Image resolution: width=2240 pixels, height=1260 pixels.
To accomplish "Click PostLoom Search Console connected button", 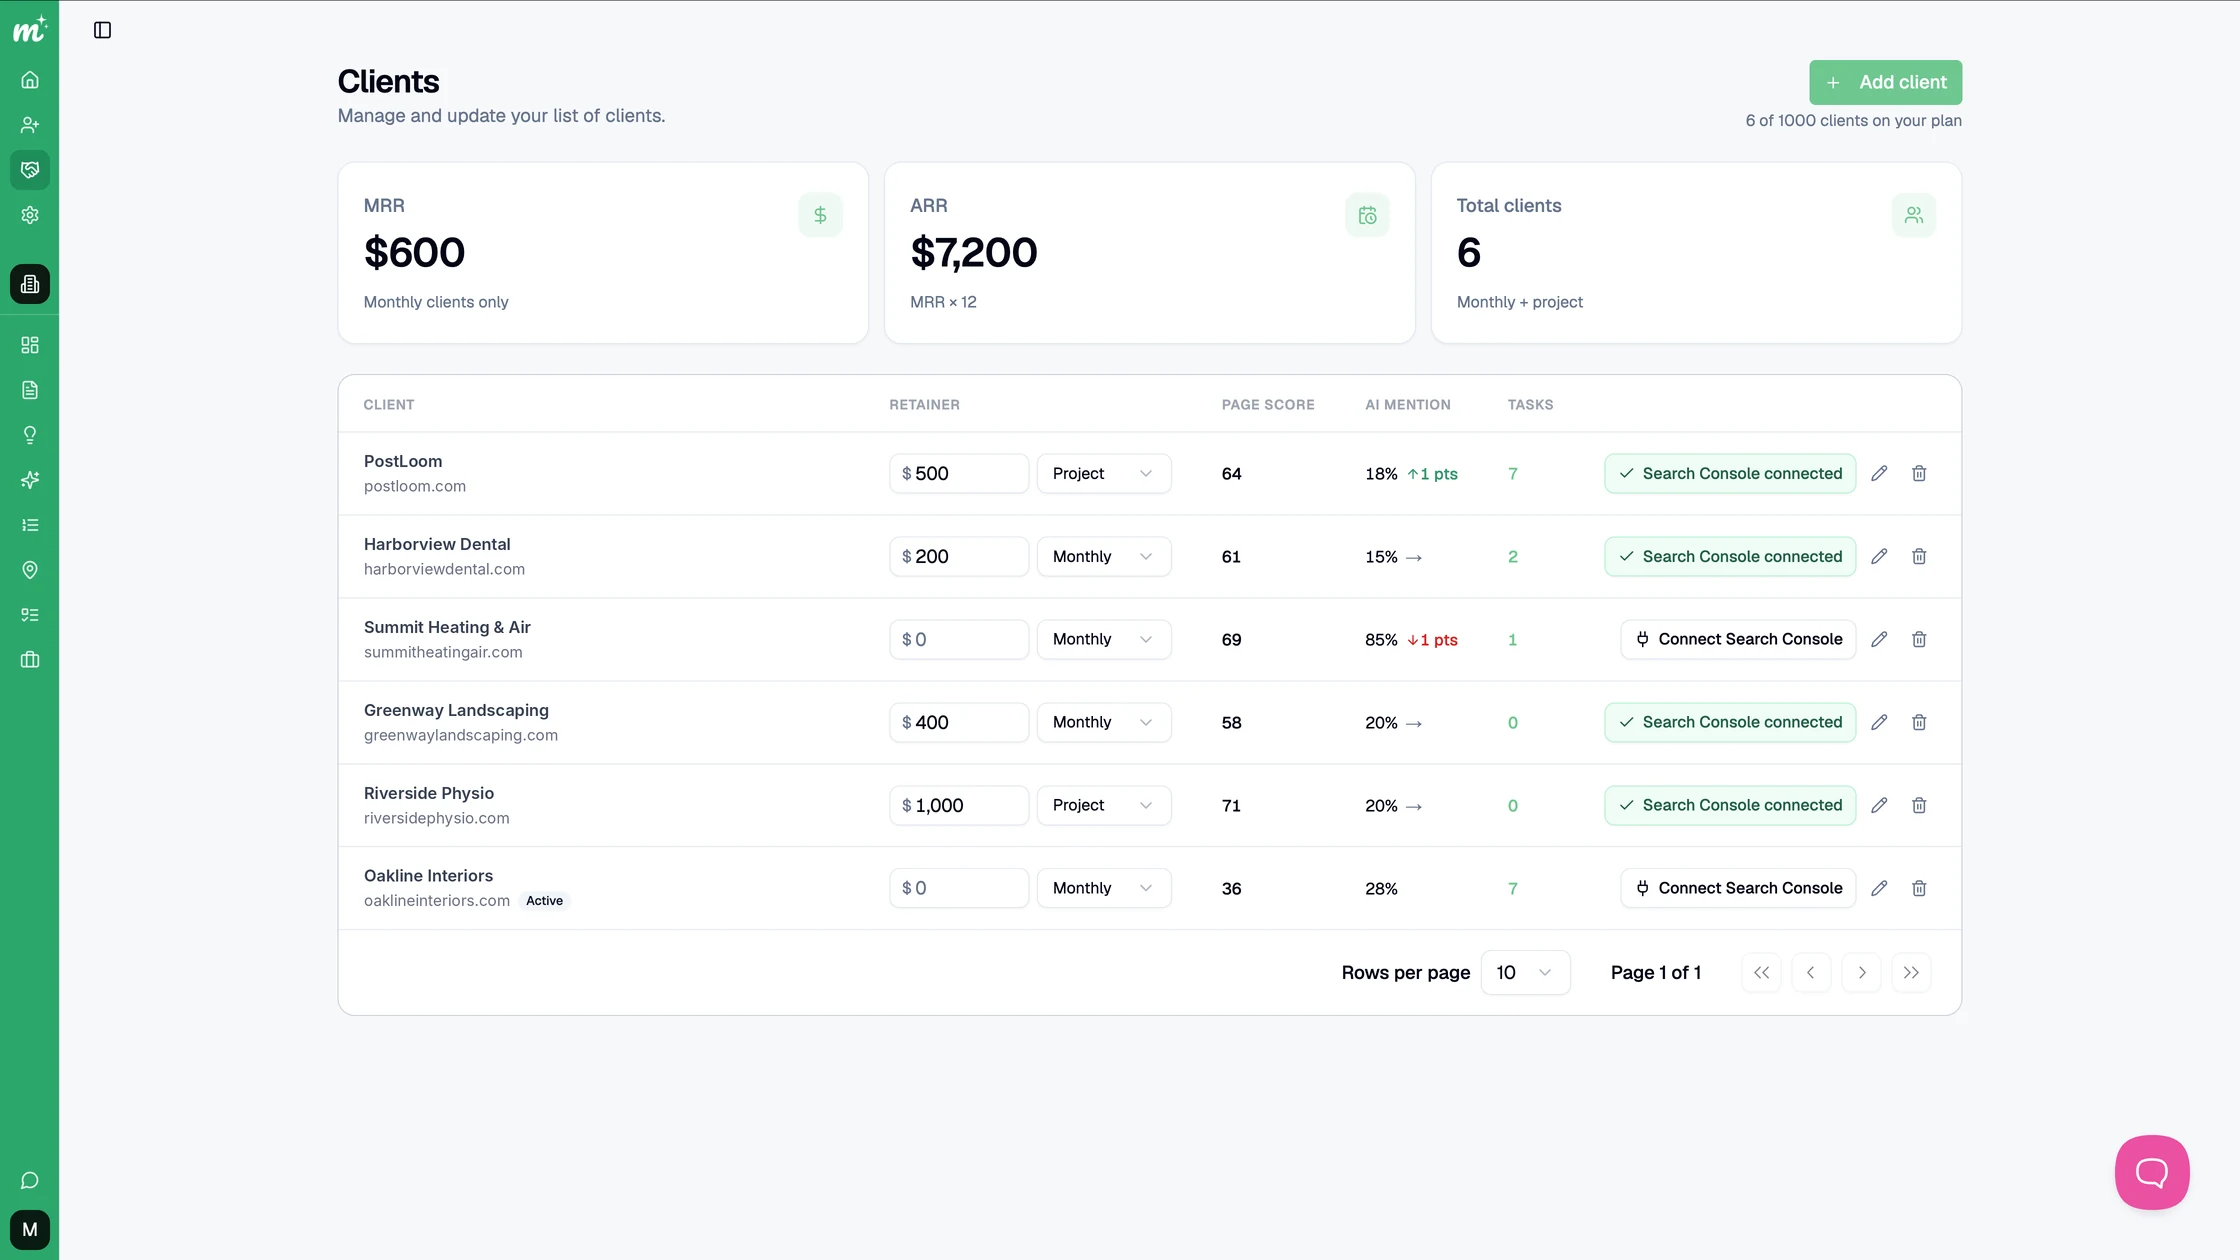I will click(x=1730, y=474).
